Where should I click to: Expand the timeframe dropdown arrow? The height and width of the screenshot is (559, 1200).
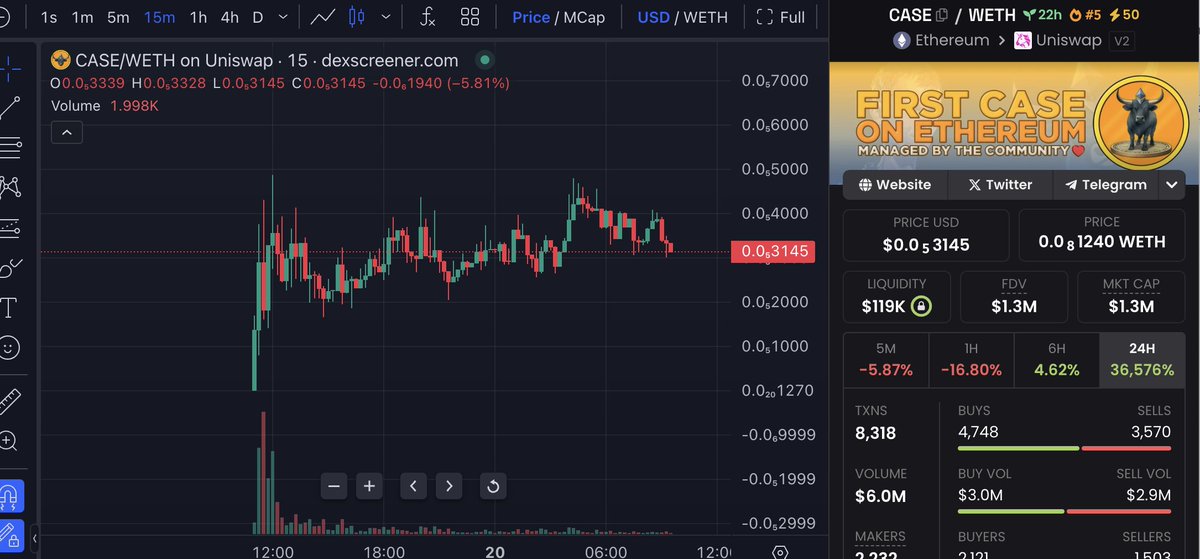click(x=284, y=17)
